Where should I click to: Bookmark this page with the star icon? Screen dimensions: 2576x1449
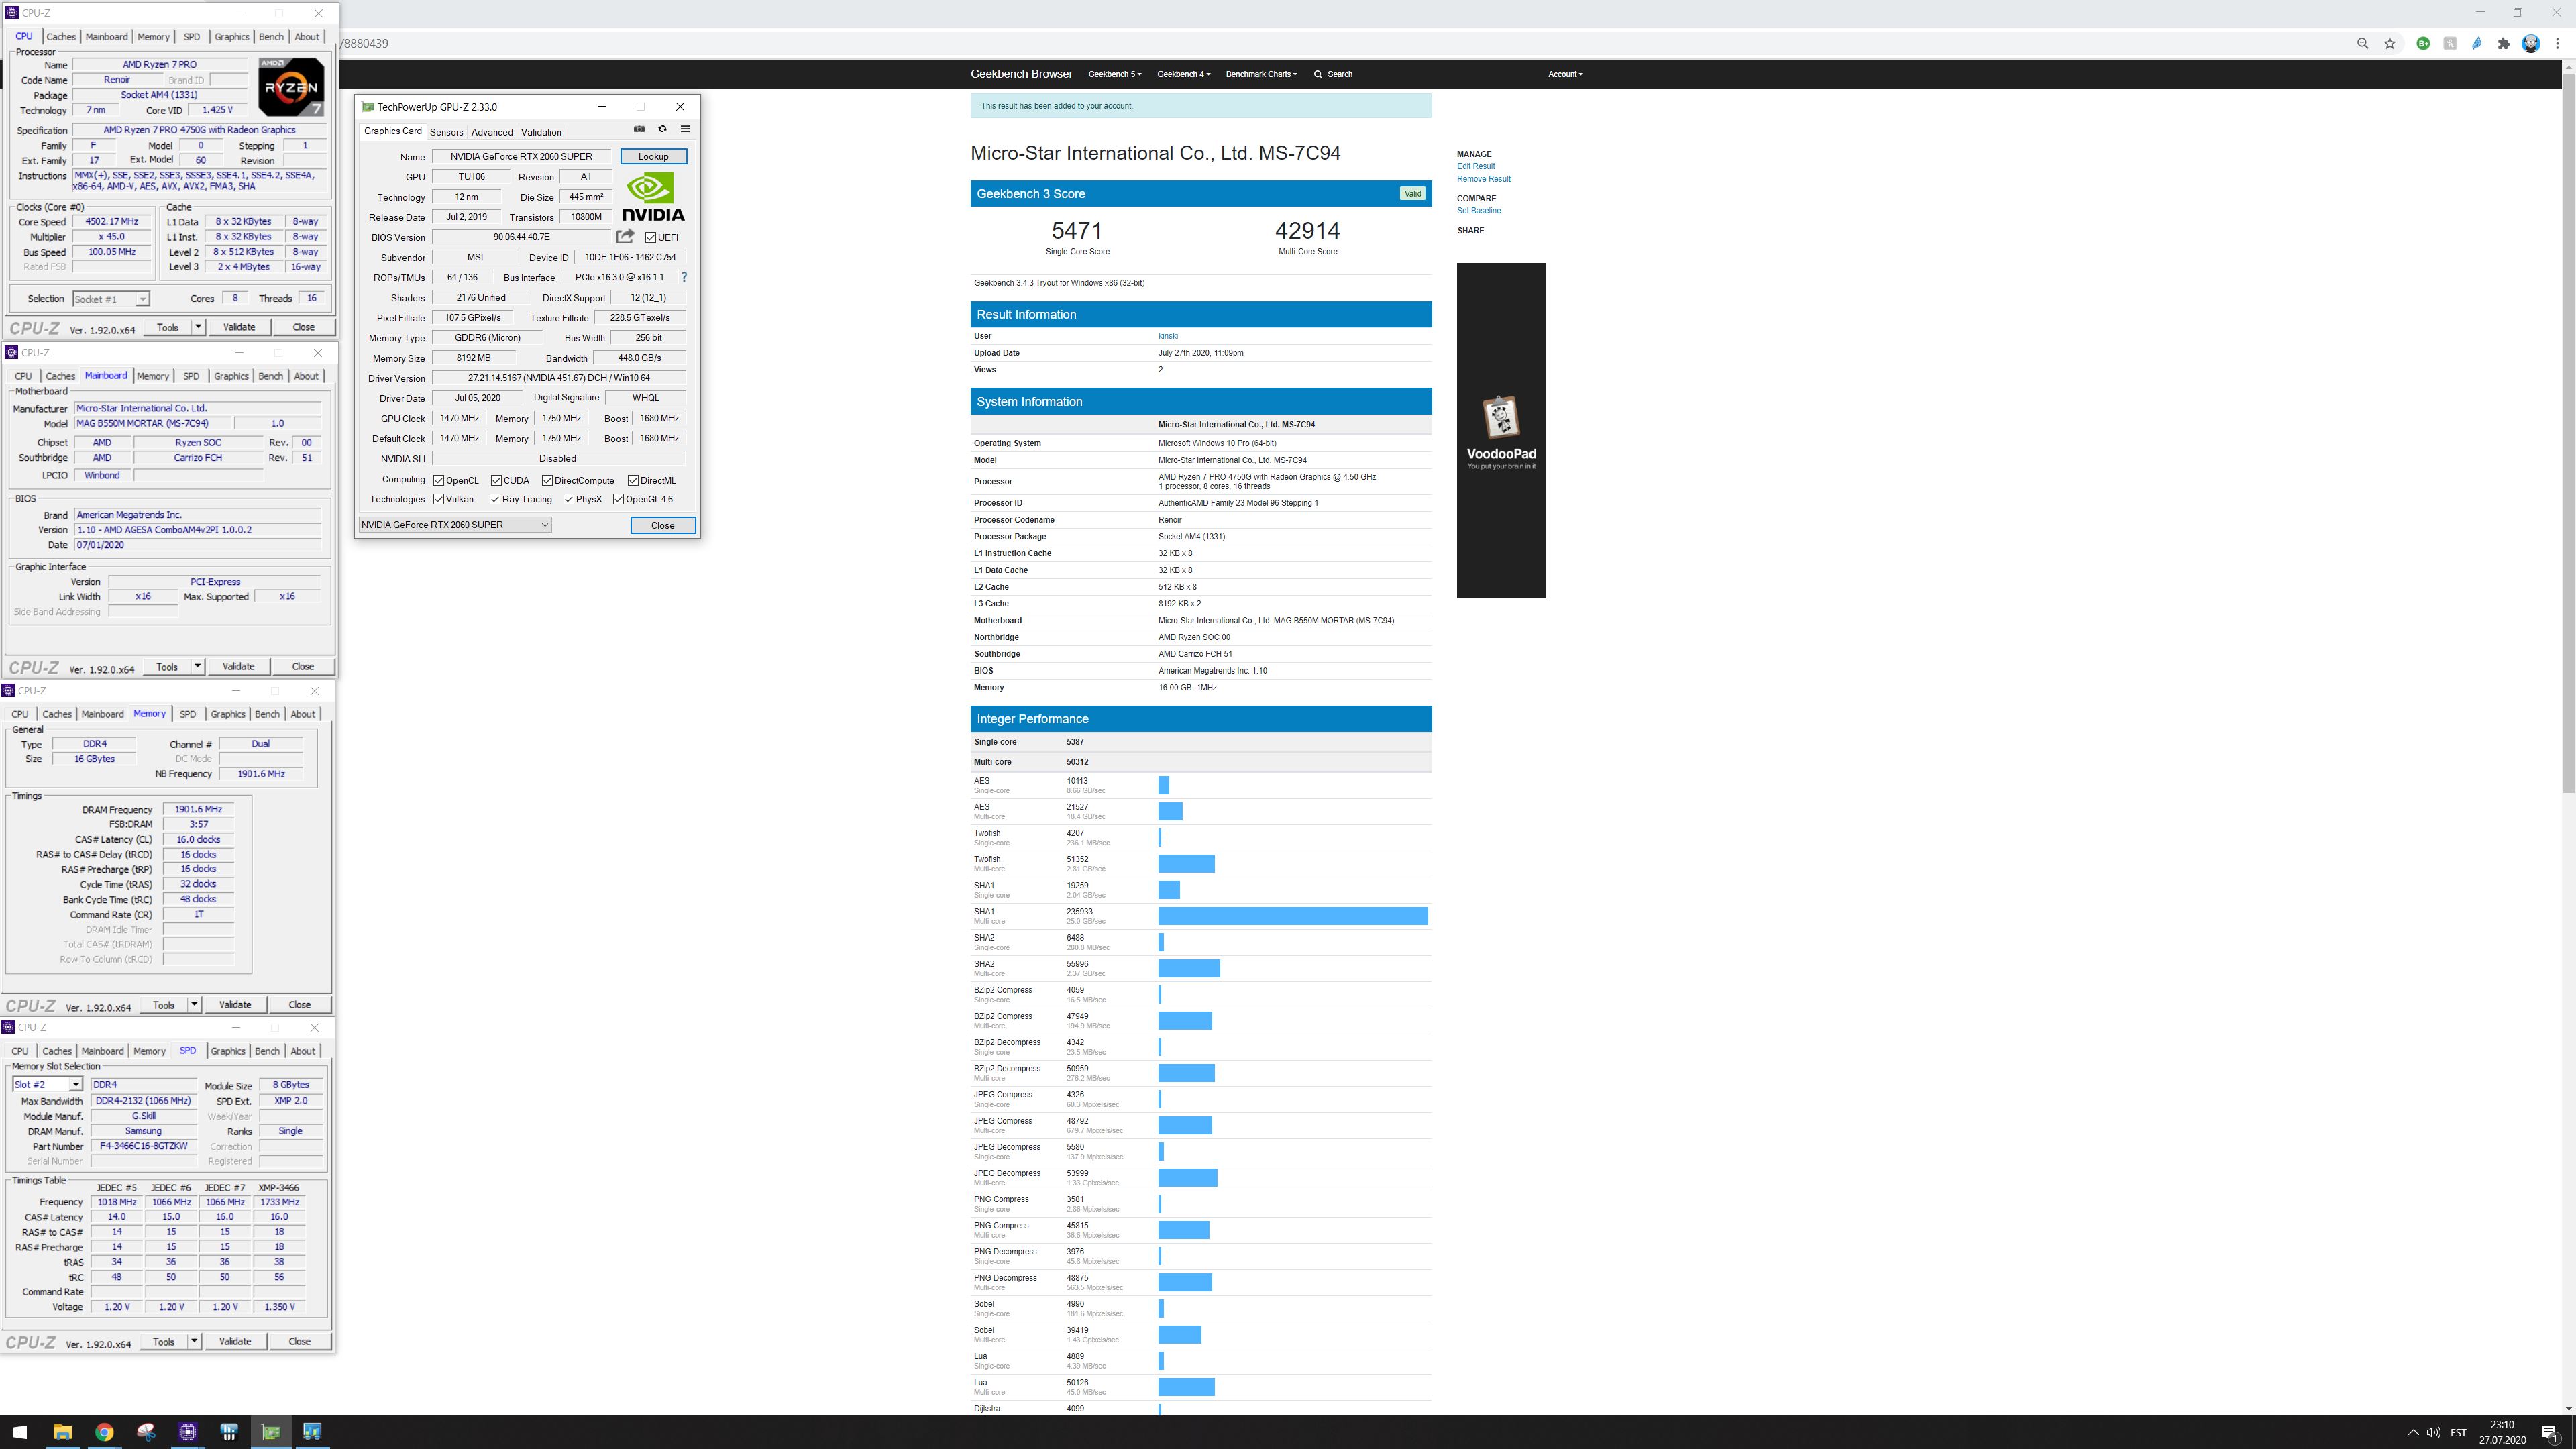(x=2390, y=43)
